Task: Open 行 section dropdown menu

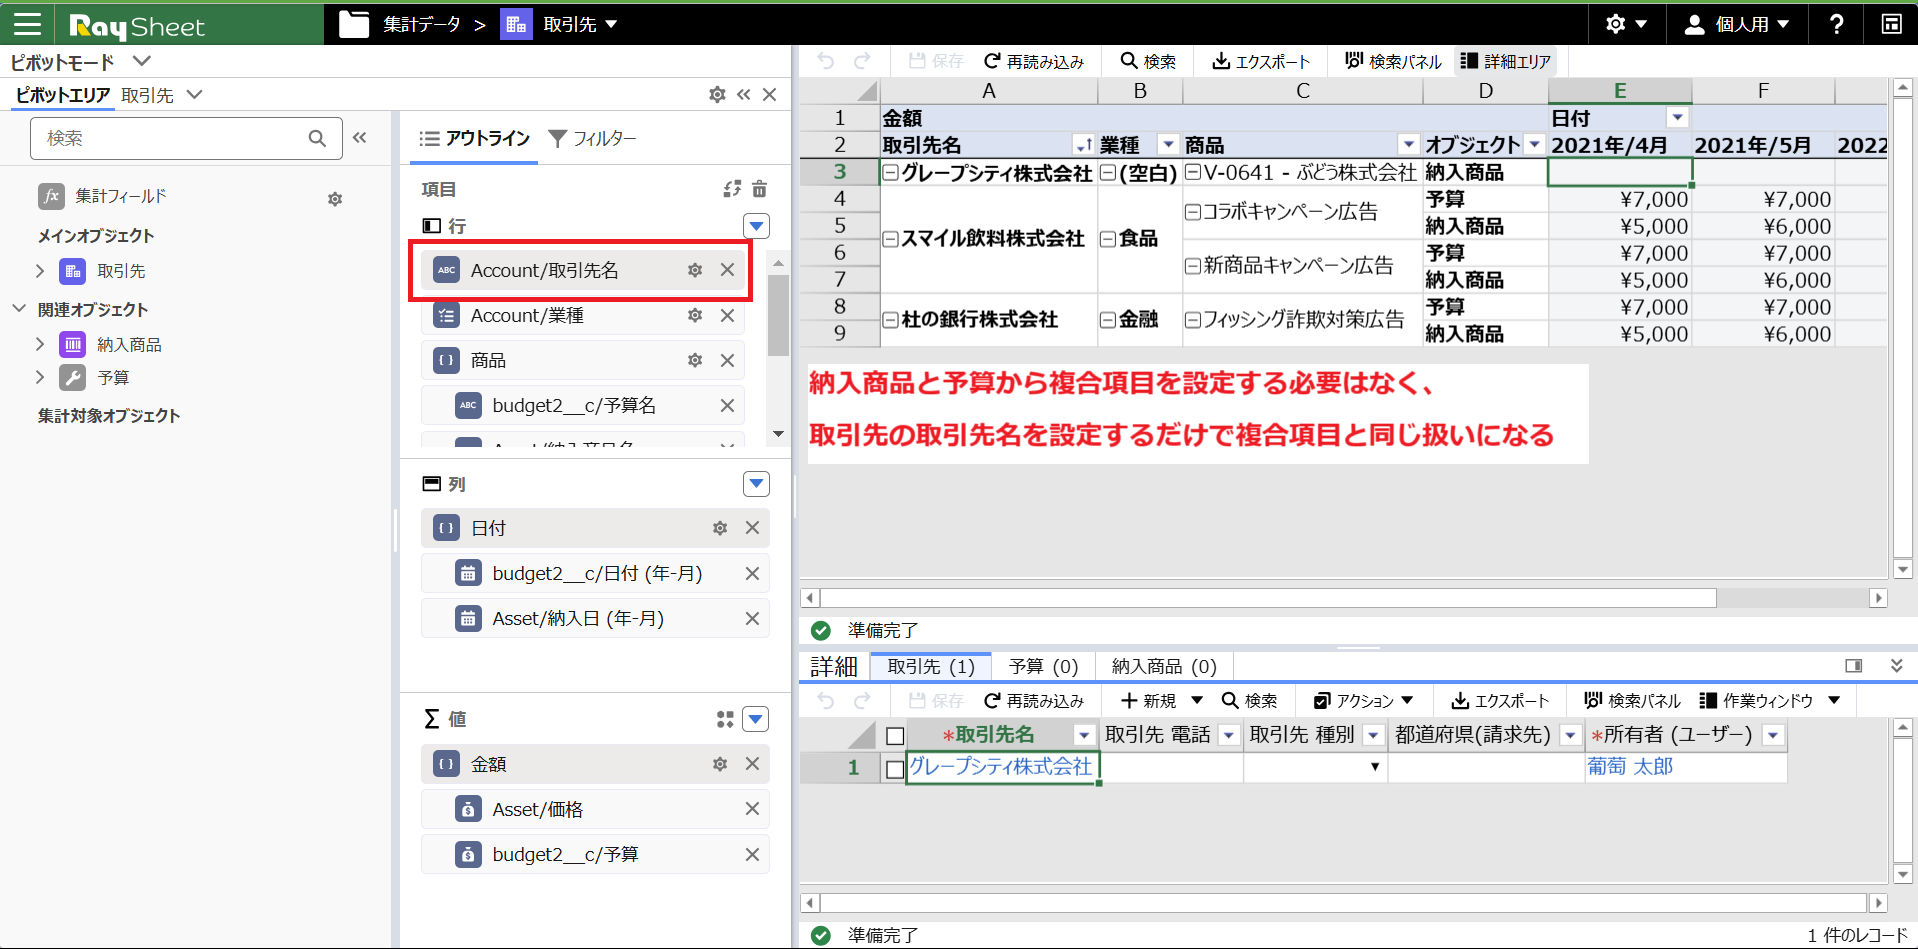Action: [x=757, y=226]
